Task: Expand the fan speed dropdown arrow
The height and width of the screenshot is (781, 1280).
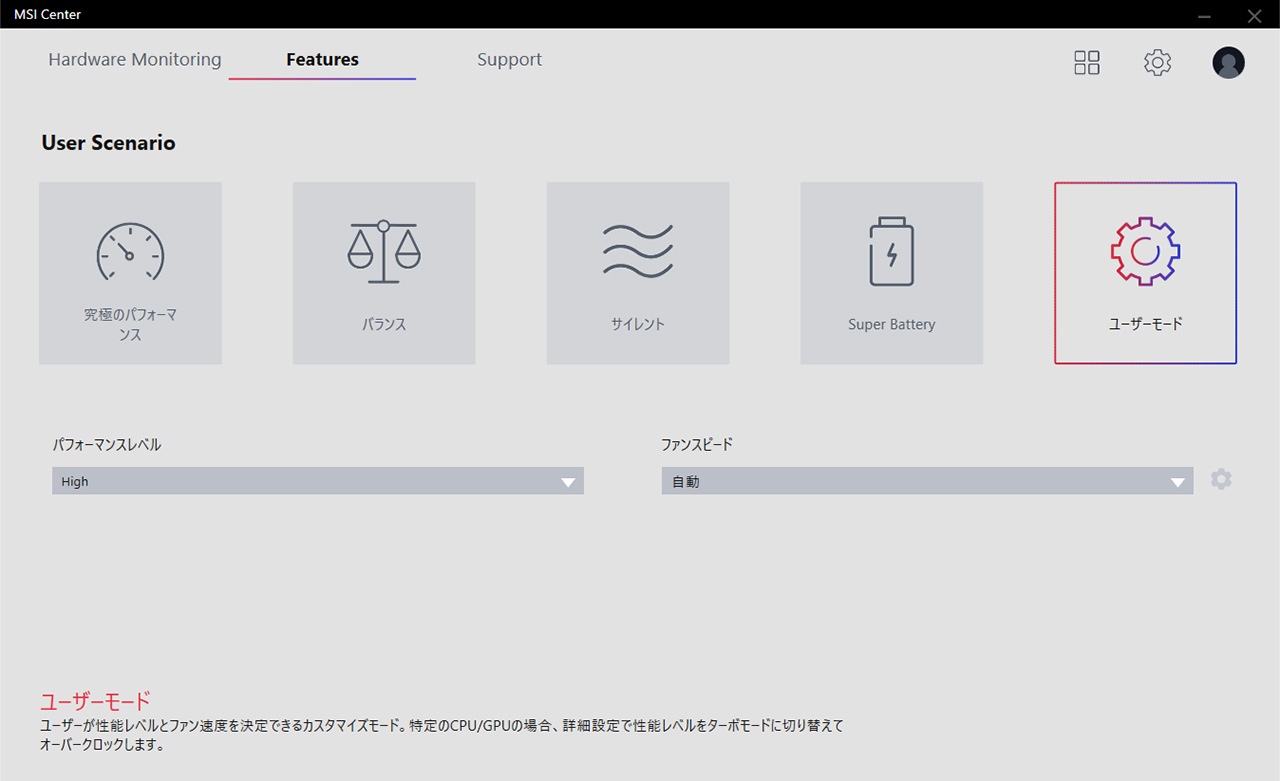Action: pos(1178,482)
